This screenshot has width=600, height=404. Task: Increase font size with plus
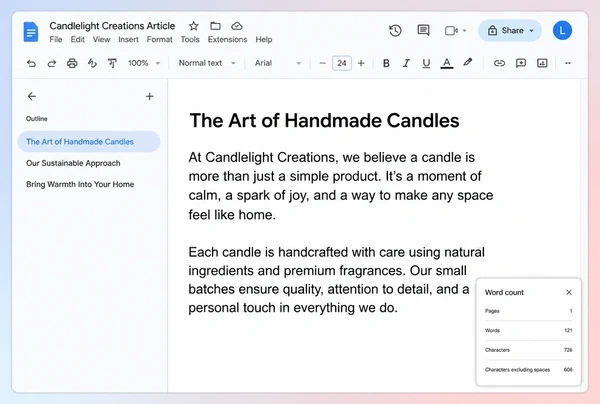click(361, 63)
